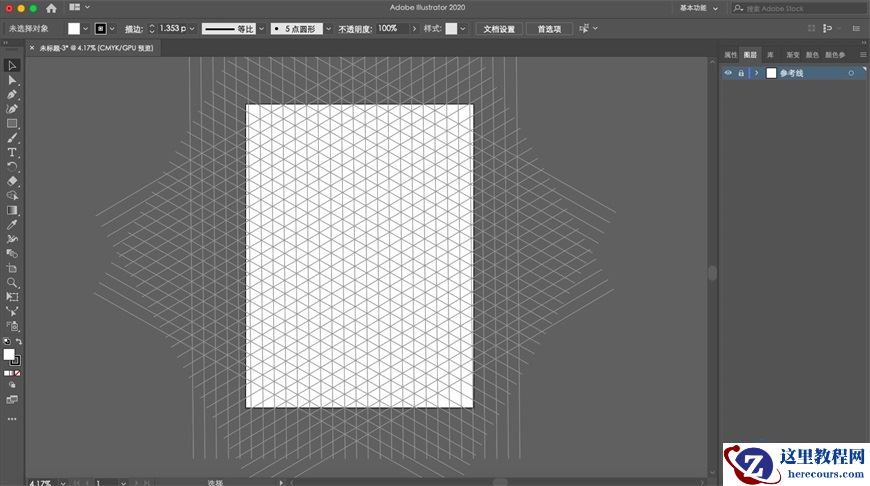
Task: Select the Width/Warp tool
Action: [x=12, y=239]
